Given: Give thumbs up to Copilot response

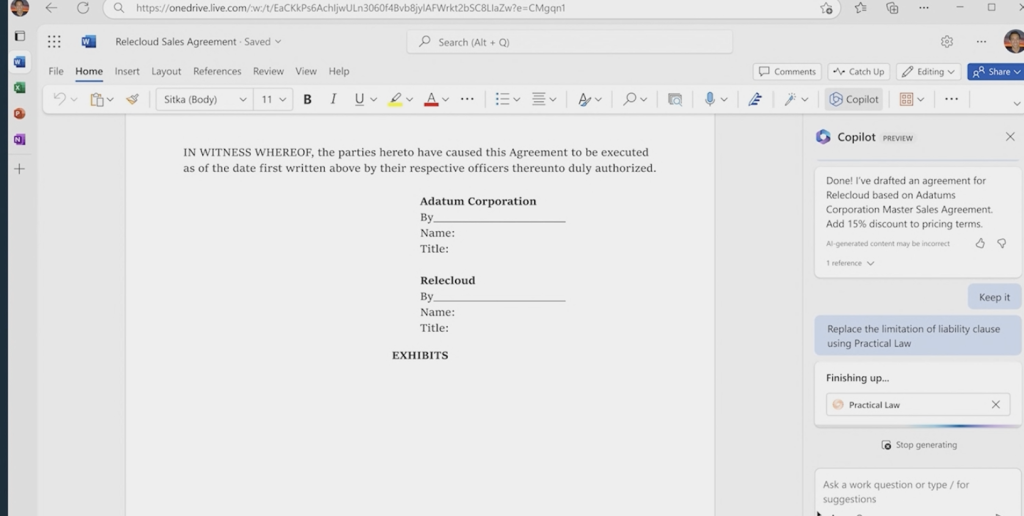Looking at the screenshot, I should [980, 243].
